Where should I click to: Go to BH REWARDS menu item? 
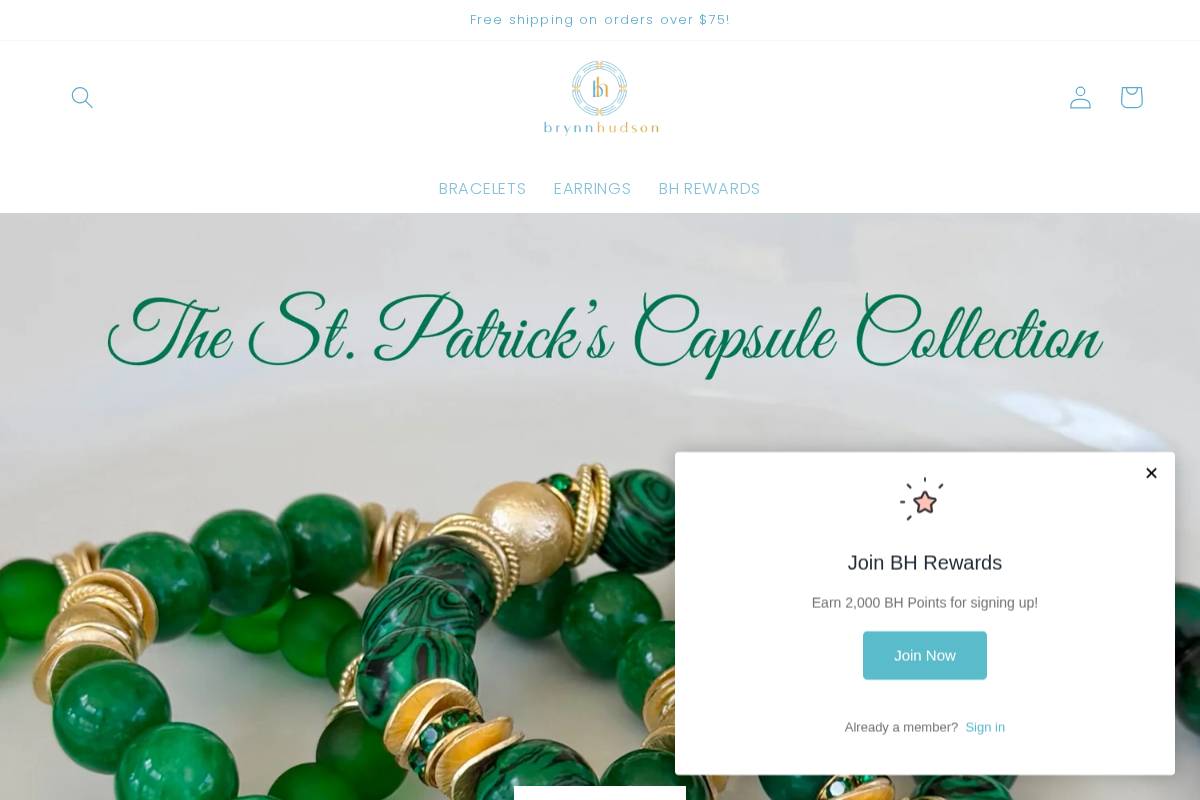tap(709, 189)
